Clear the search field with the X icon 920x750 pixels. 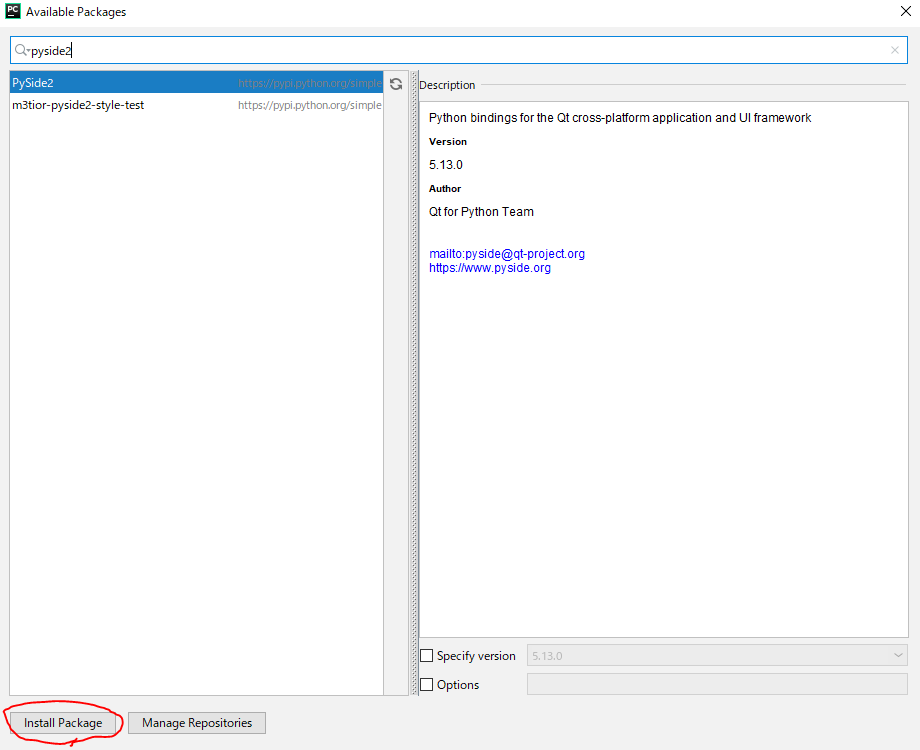[895, 50]
